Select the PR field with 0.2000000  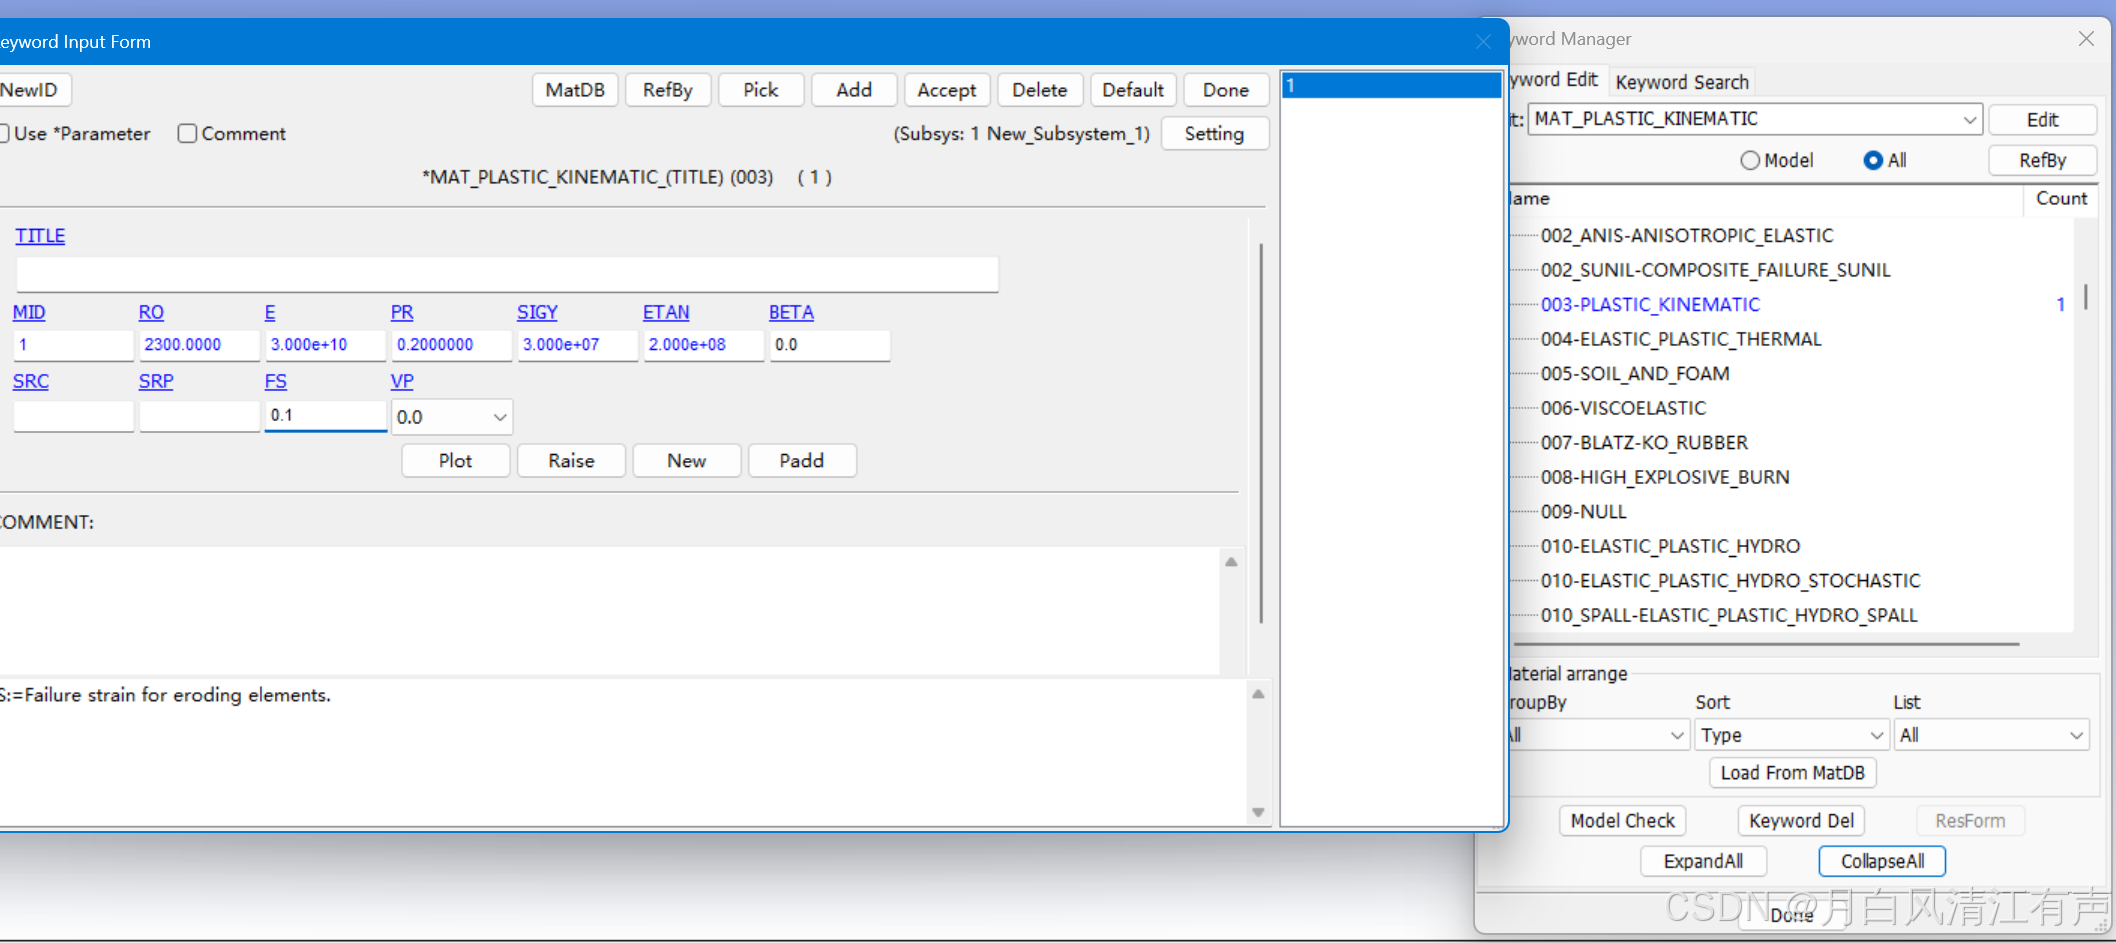[451, 345]
